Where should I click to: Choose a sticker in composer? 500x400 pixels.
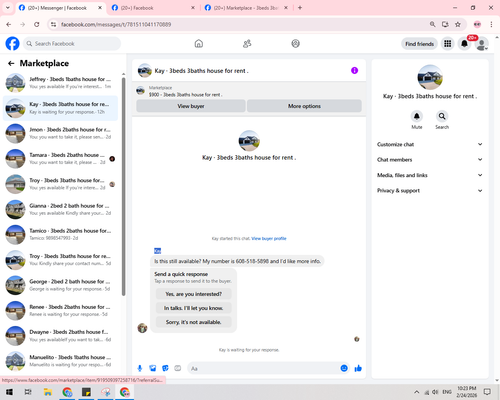[165, 368]
